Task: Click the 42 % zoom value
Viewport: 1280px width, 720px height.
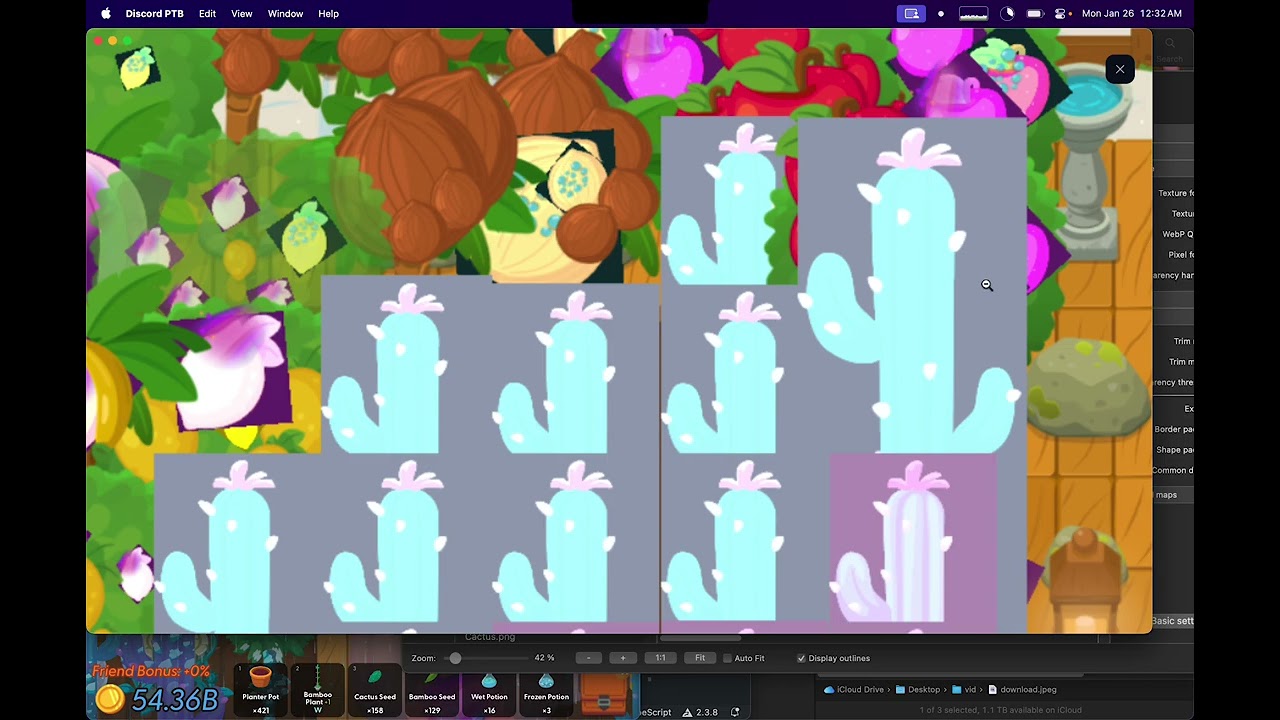Action: (544, 658)
